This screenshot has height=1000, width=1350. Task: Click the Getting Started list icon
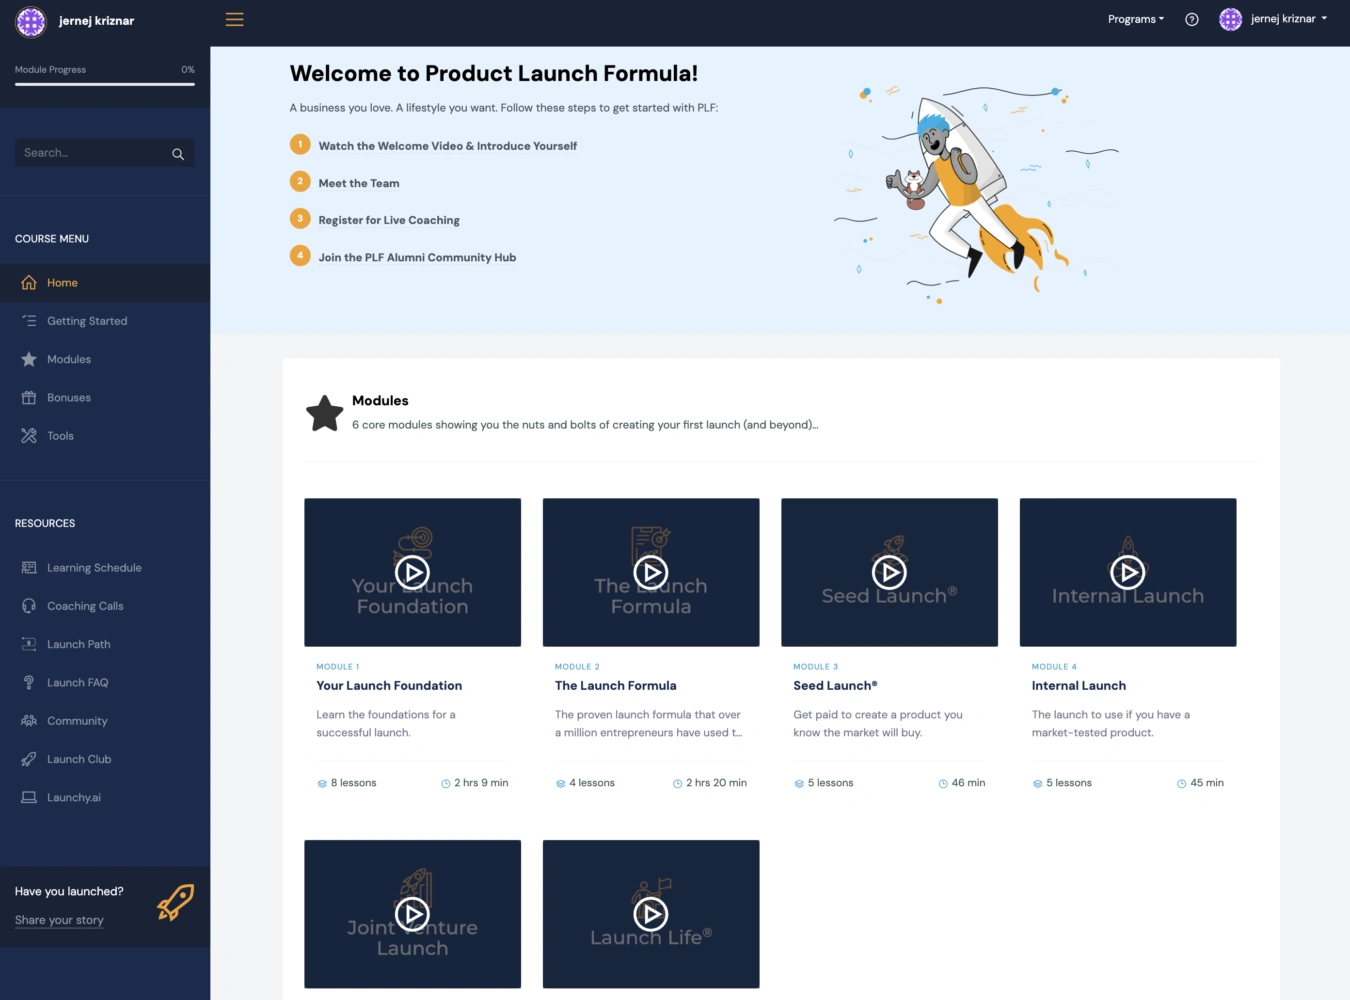click(x=29, y=321)
